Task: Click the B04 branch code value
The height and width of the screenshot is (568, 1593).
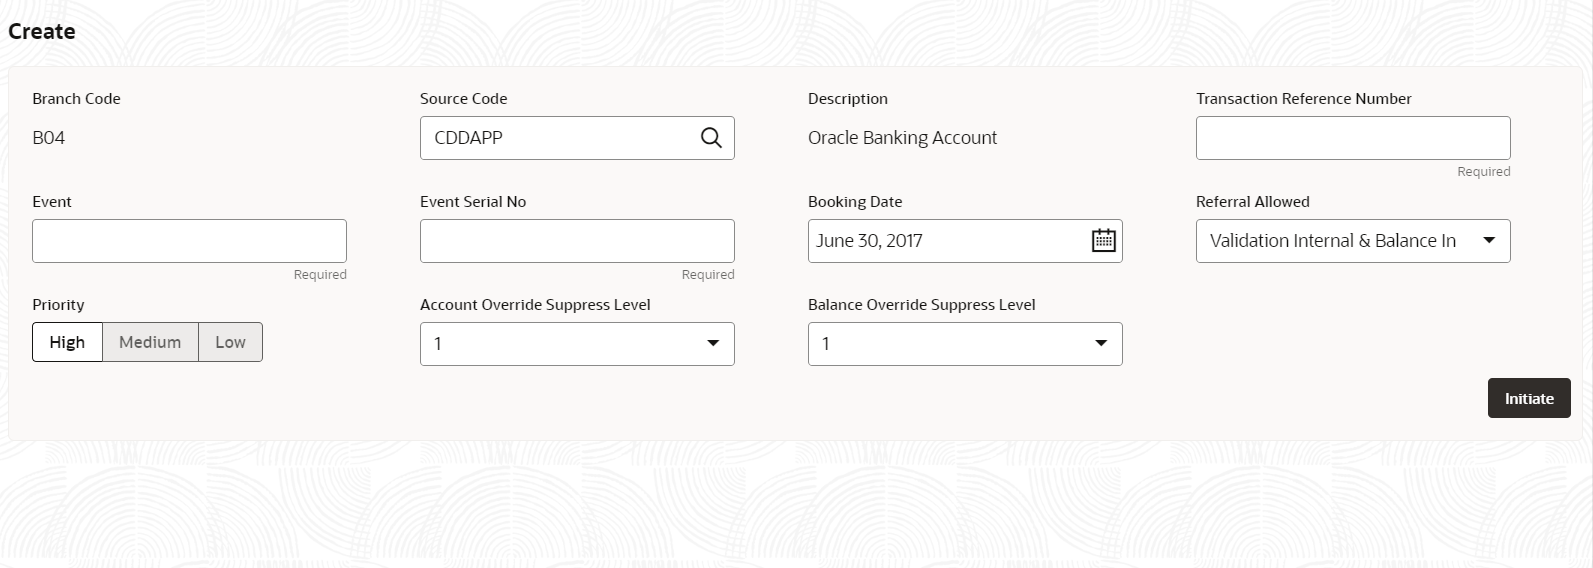Action: [48, 138]
